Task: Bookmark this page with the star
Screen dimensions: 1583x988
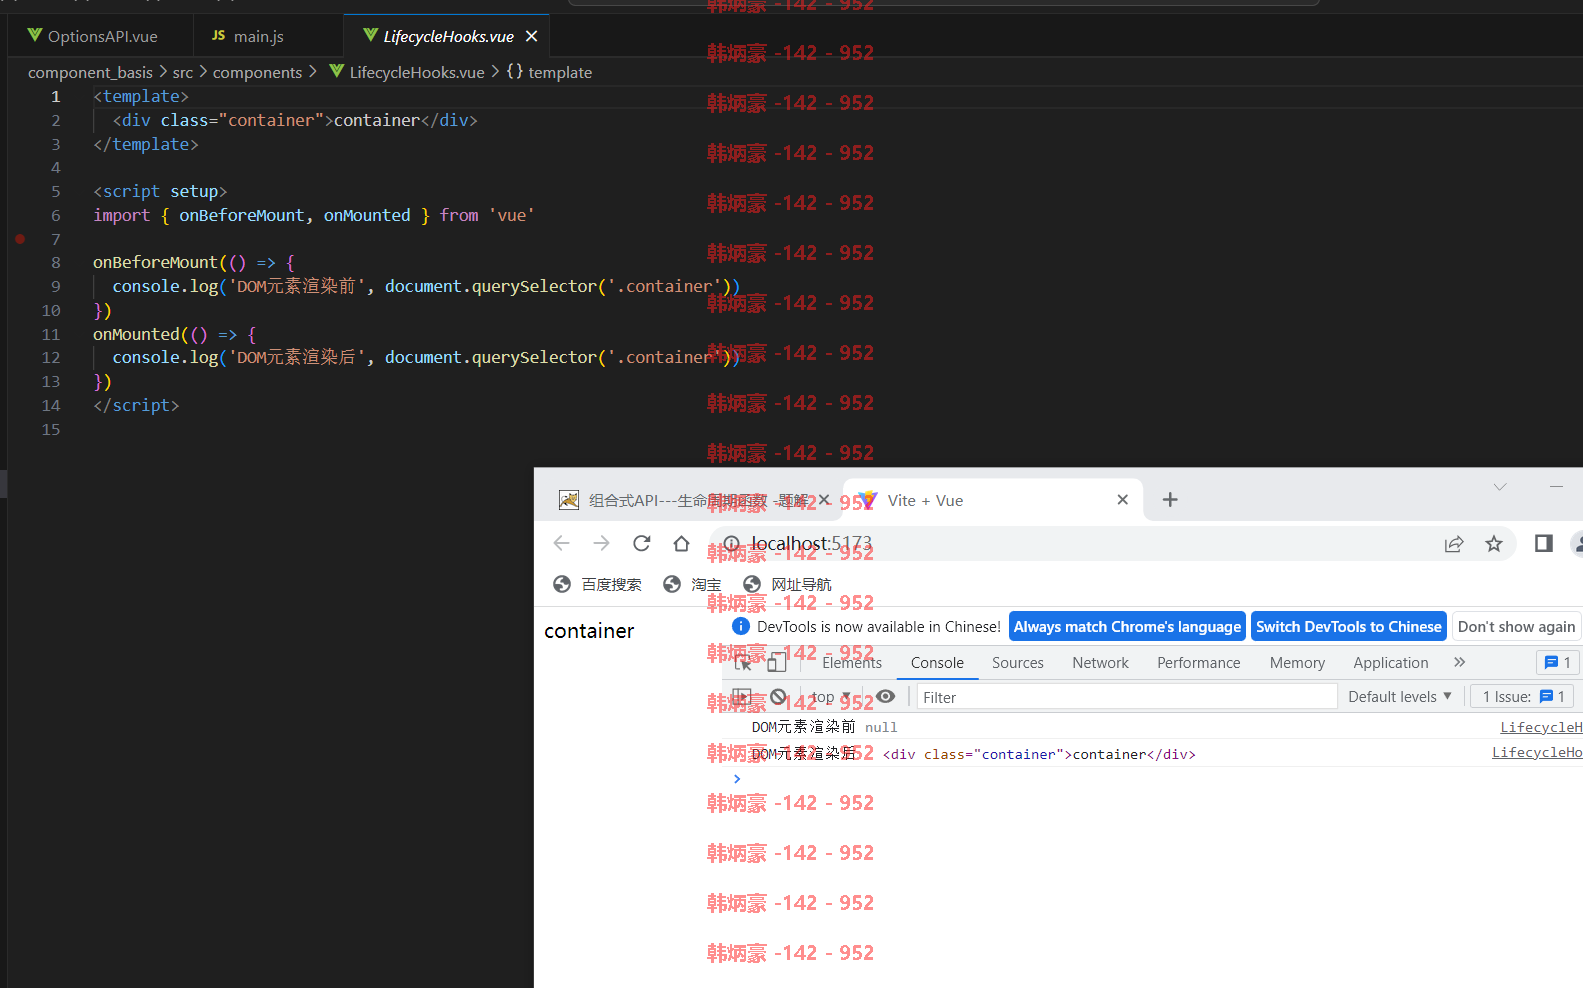Action: [1494, 543]
